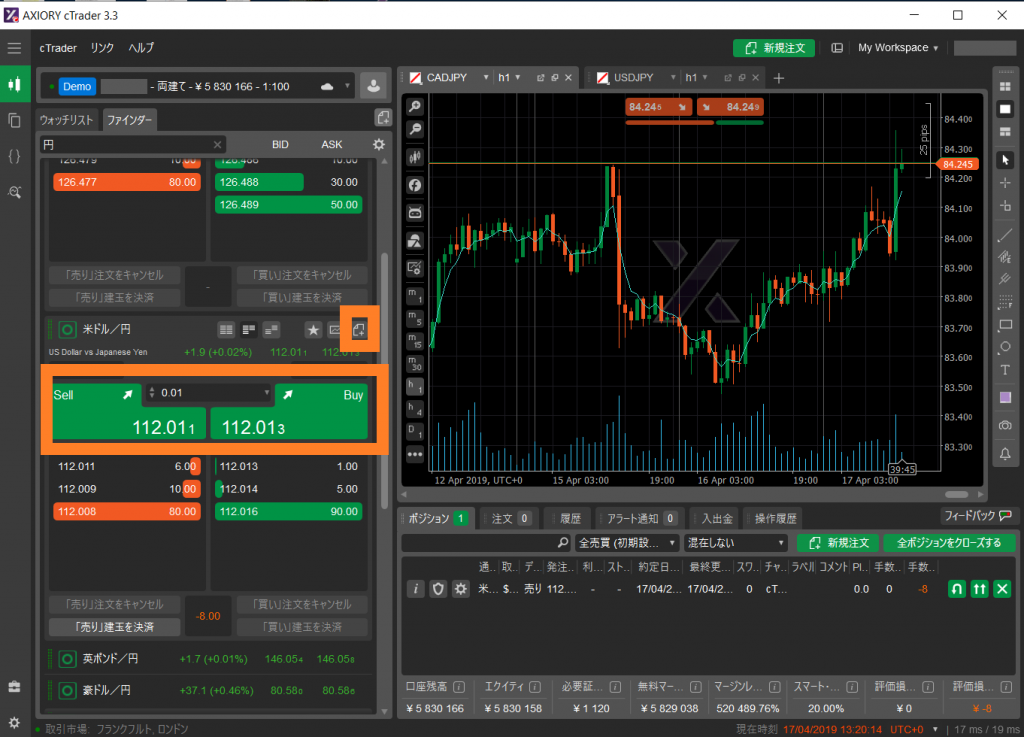Screen dimensions: 1024x737
Task: Take a chart snapshot with the camera icon
Action: pos(1005,426)
